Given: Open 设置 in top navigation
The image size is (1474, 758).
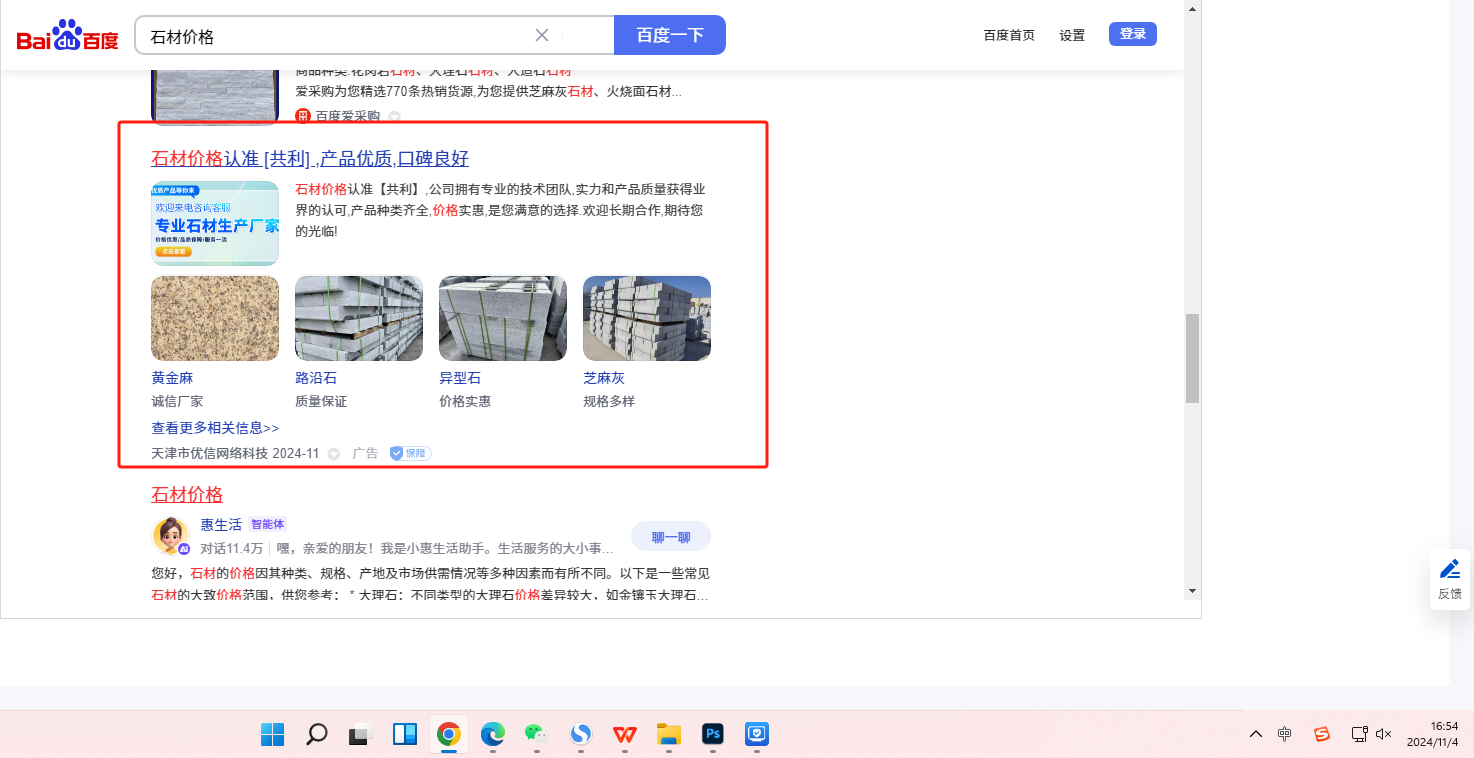Looking at the screenshot, I should pos(1072,35).
